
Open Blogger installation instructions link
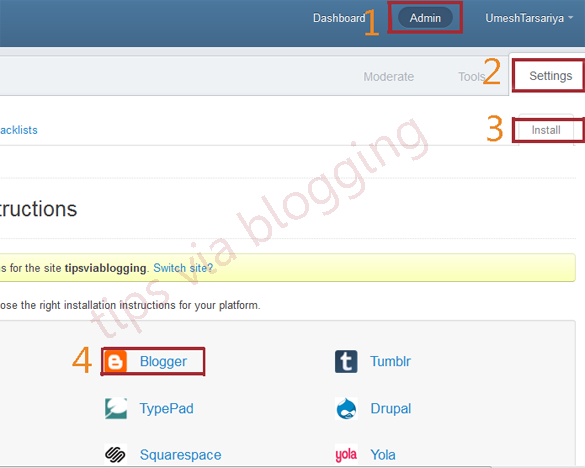pos(163,361)
